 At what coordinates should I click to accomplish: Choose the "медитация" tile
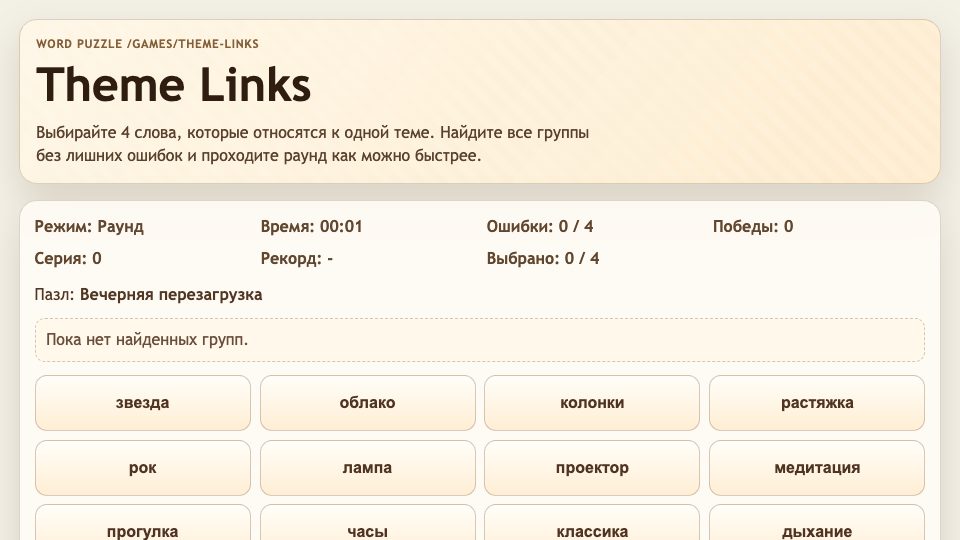click(x=817, y=468)
